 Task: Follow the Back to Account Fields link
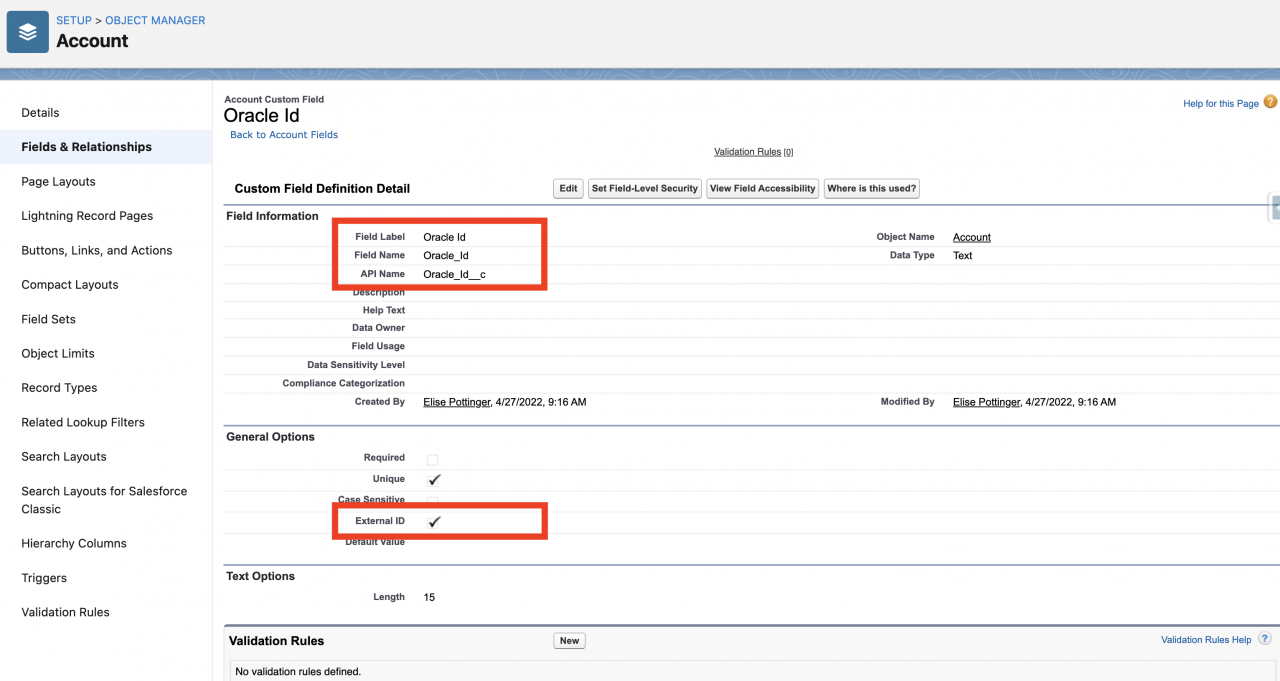(283, 134)
